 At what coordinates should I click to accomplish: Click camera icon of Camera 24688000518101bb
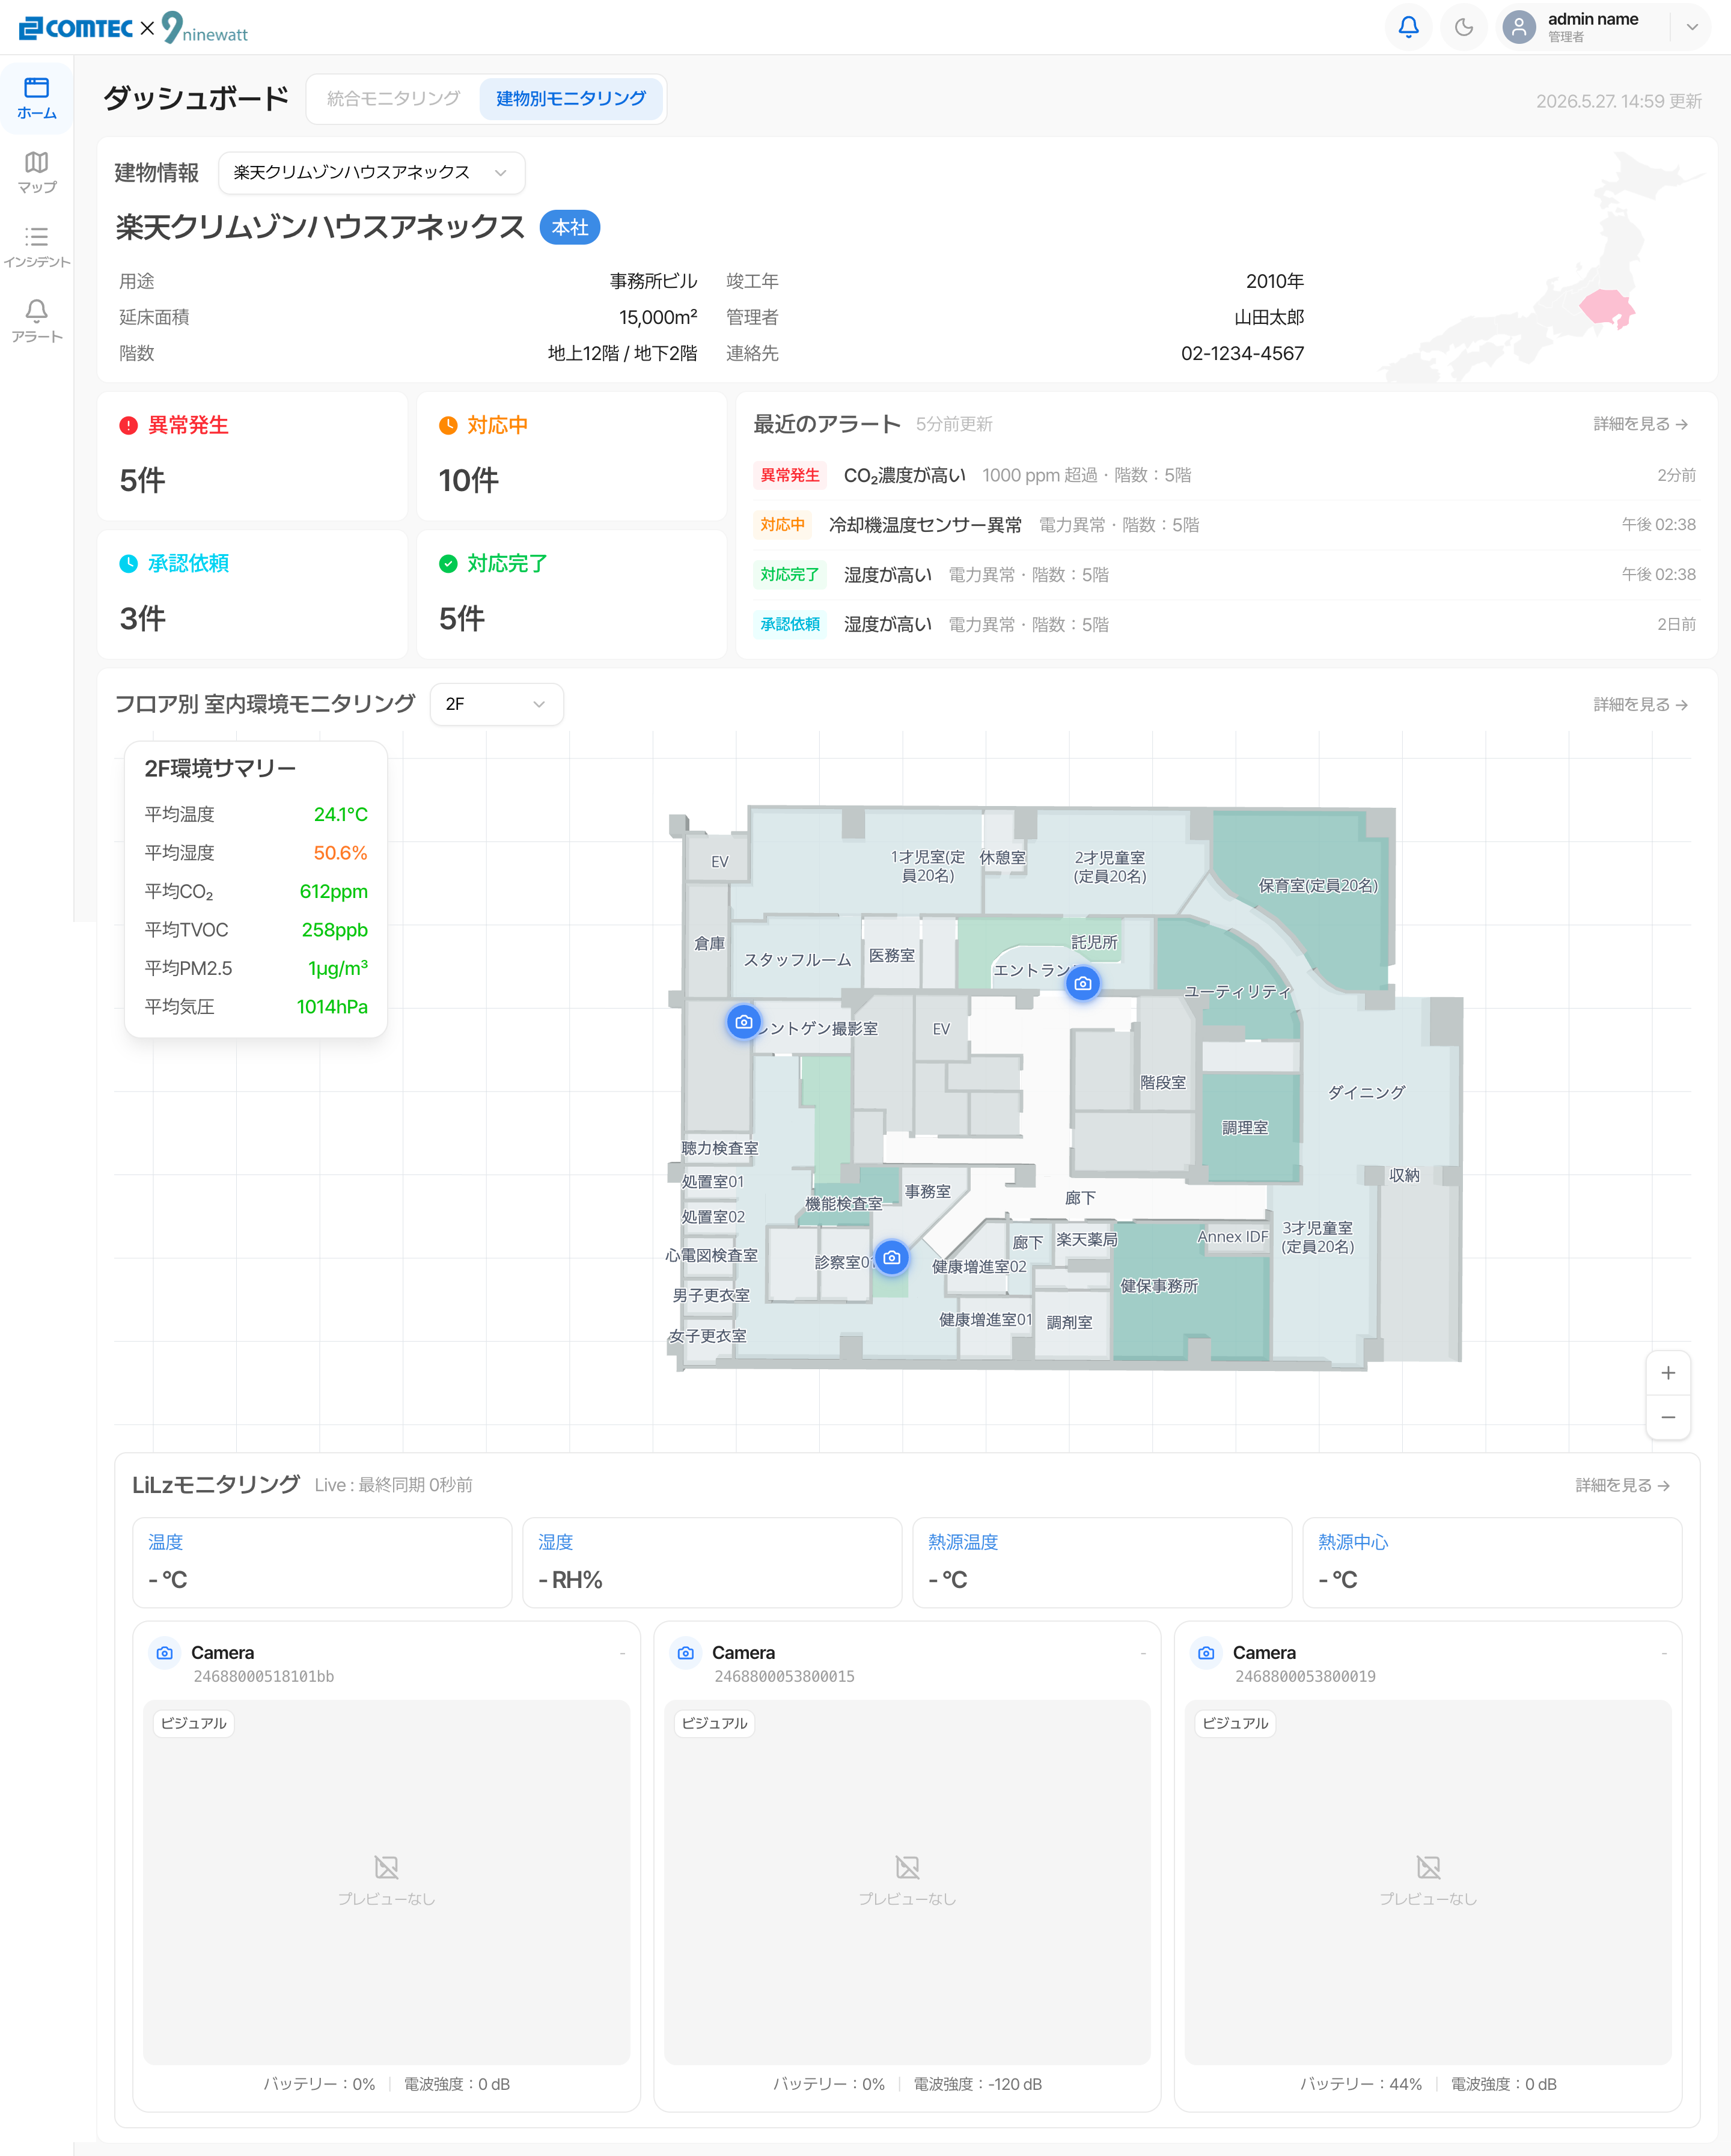pos(165,1653)
